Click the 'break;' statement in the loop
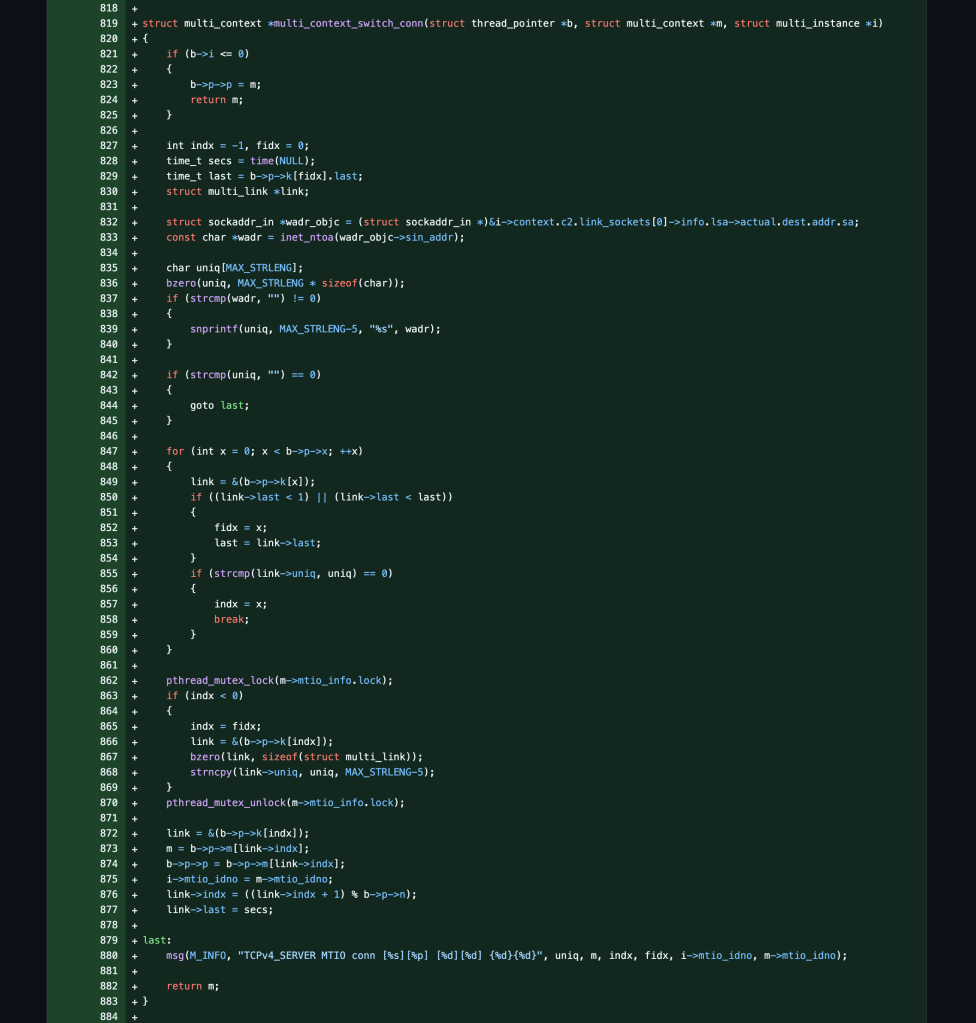The width and height of the screenshot is (976, 1023). [x=231, y=619]
